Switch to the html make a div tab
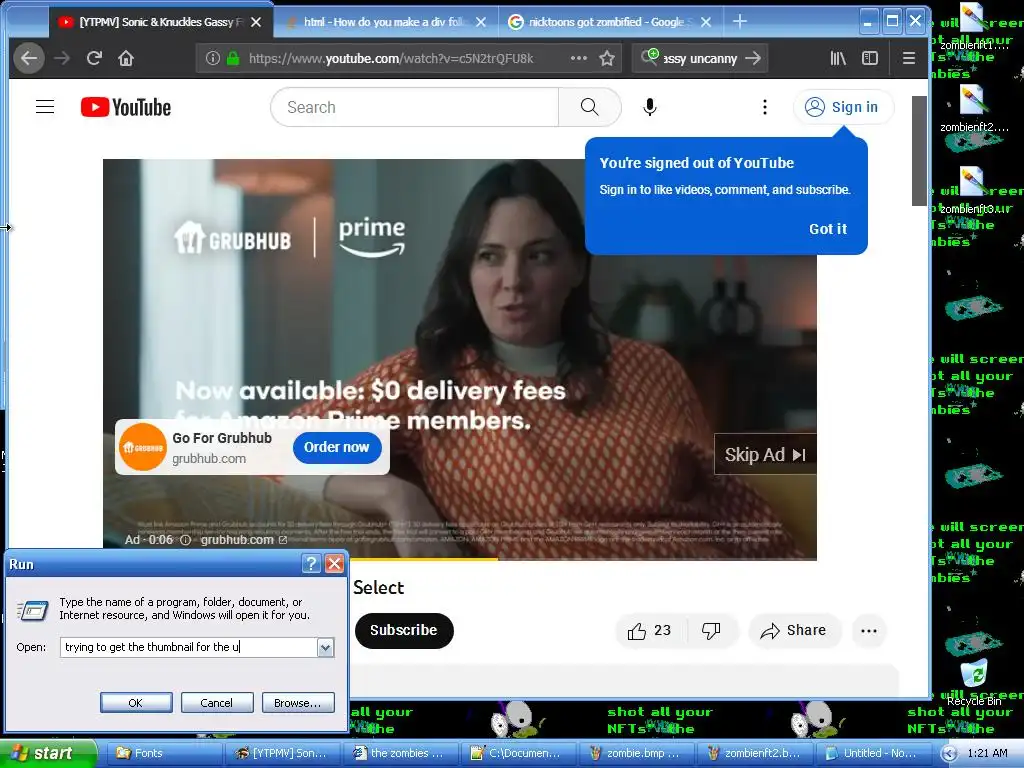Viewport: 1024px width, 768px height. pos(385,22)
